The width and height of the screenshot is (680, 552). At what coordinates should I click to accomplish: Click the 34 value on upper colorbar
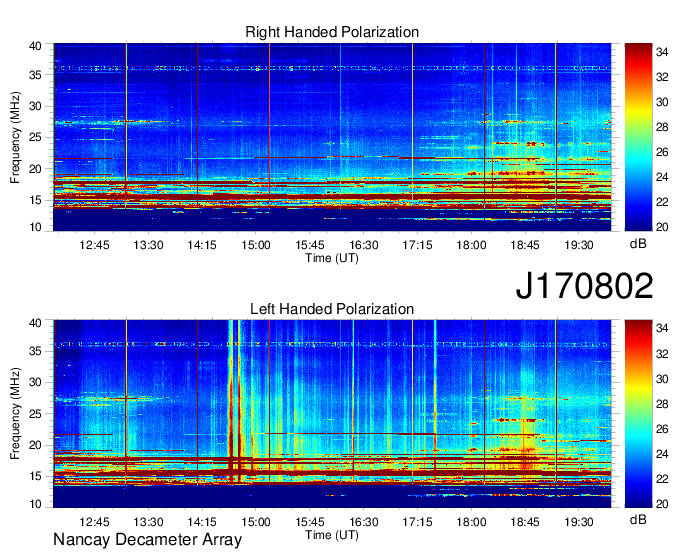click(x=662, y=52)
